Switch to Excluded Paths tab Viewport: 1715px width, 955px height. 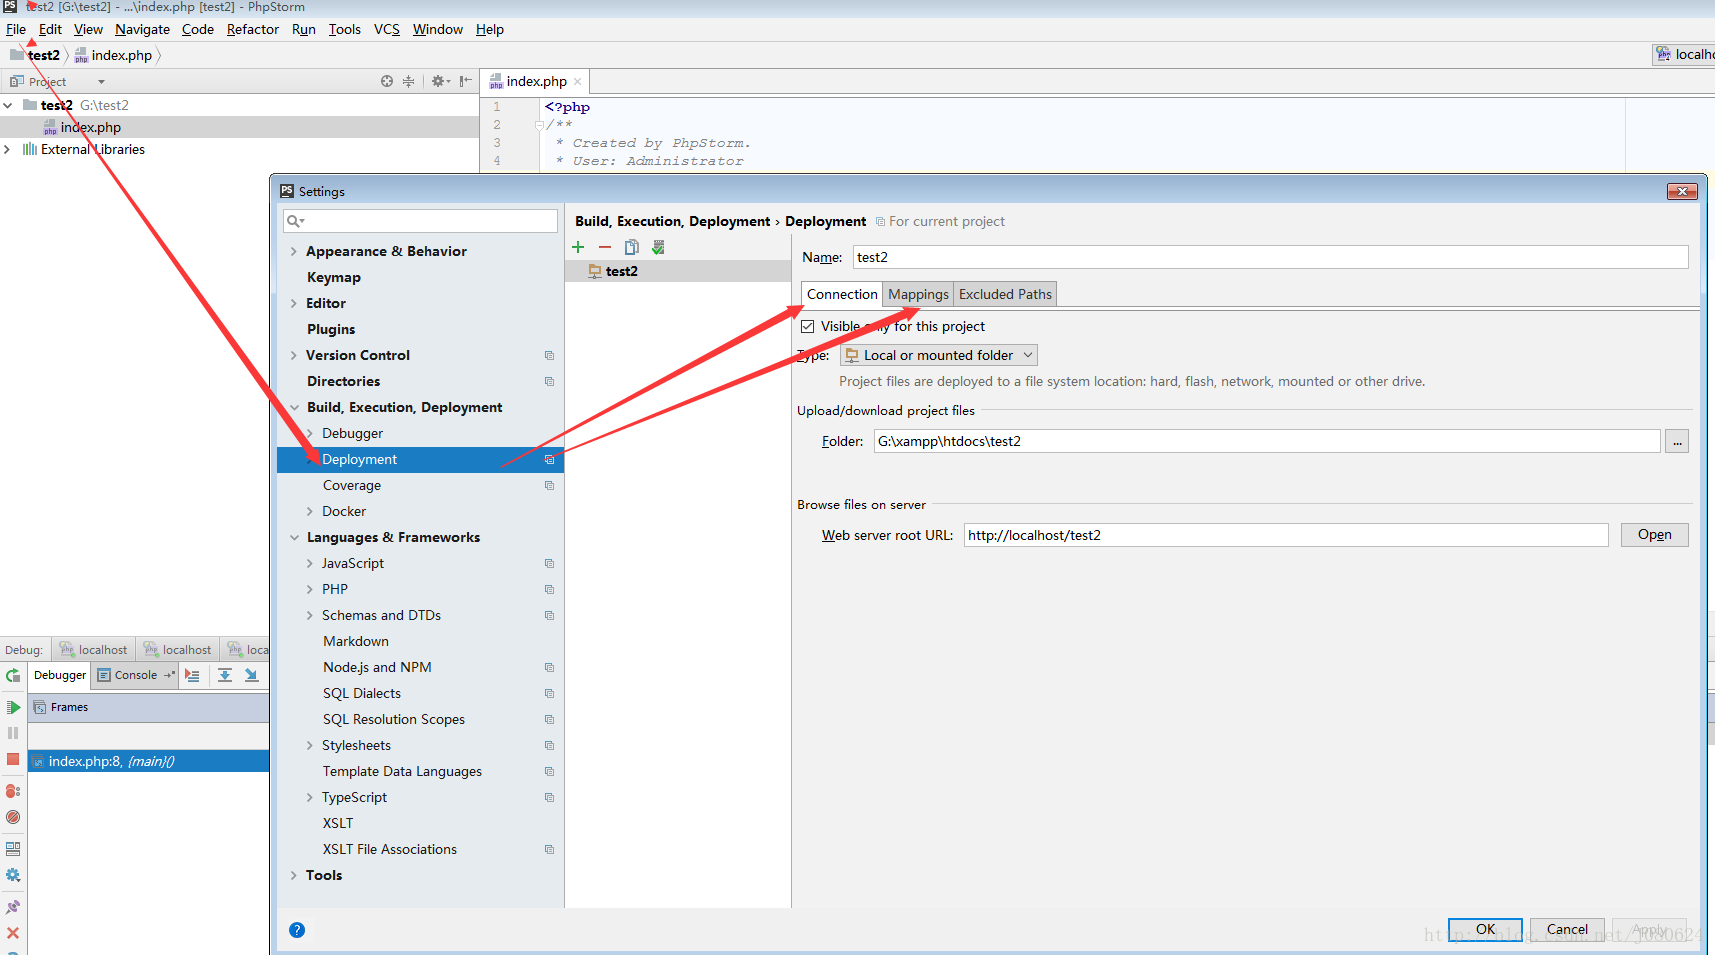pyautogui.click(x=1005, y=294)
